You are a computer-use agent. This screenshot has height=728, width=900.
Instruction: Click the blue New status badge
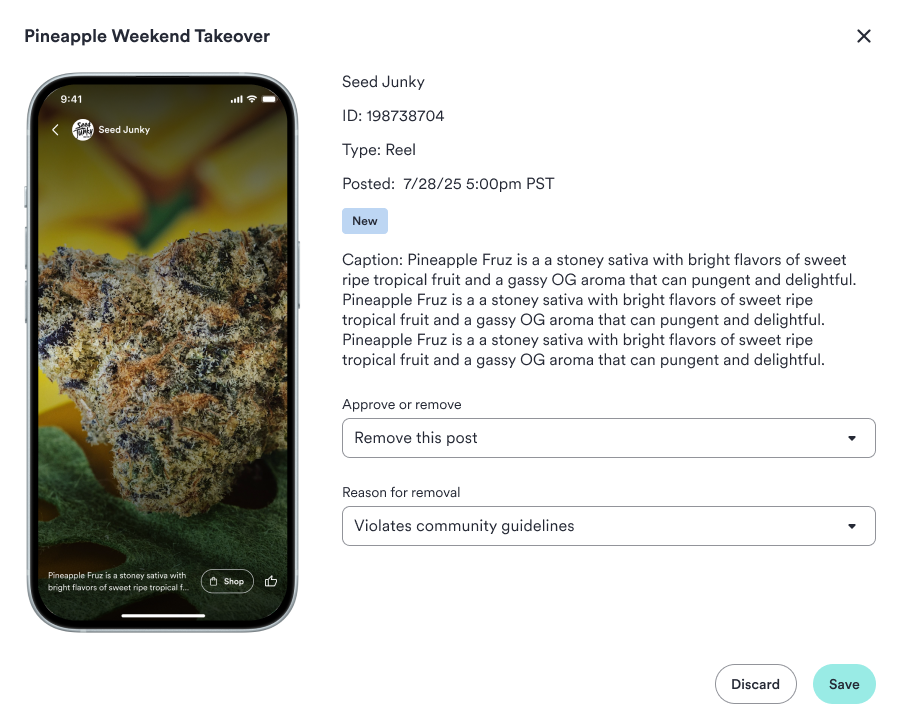[x=364, y=221]
